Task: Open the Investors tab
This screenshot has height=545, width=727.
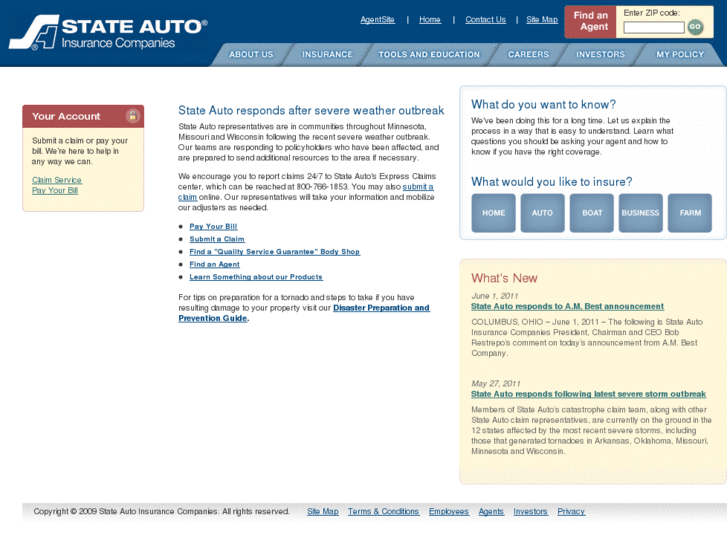Action: point(600,55)
